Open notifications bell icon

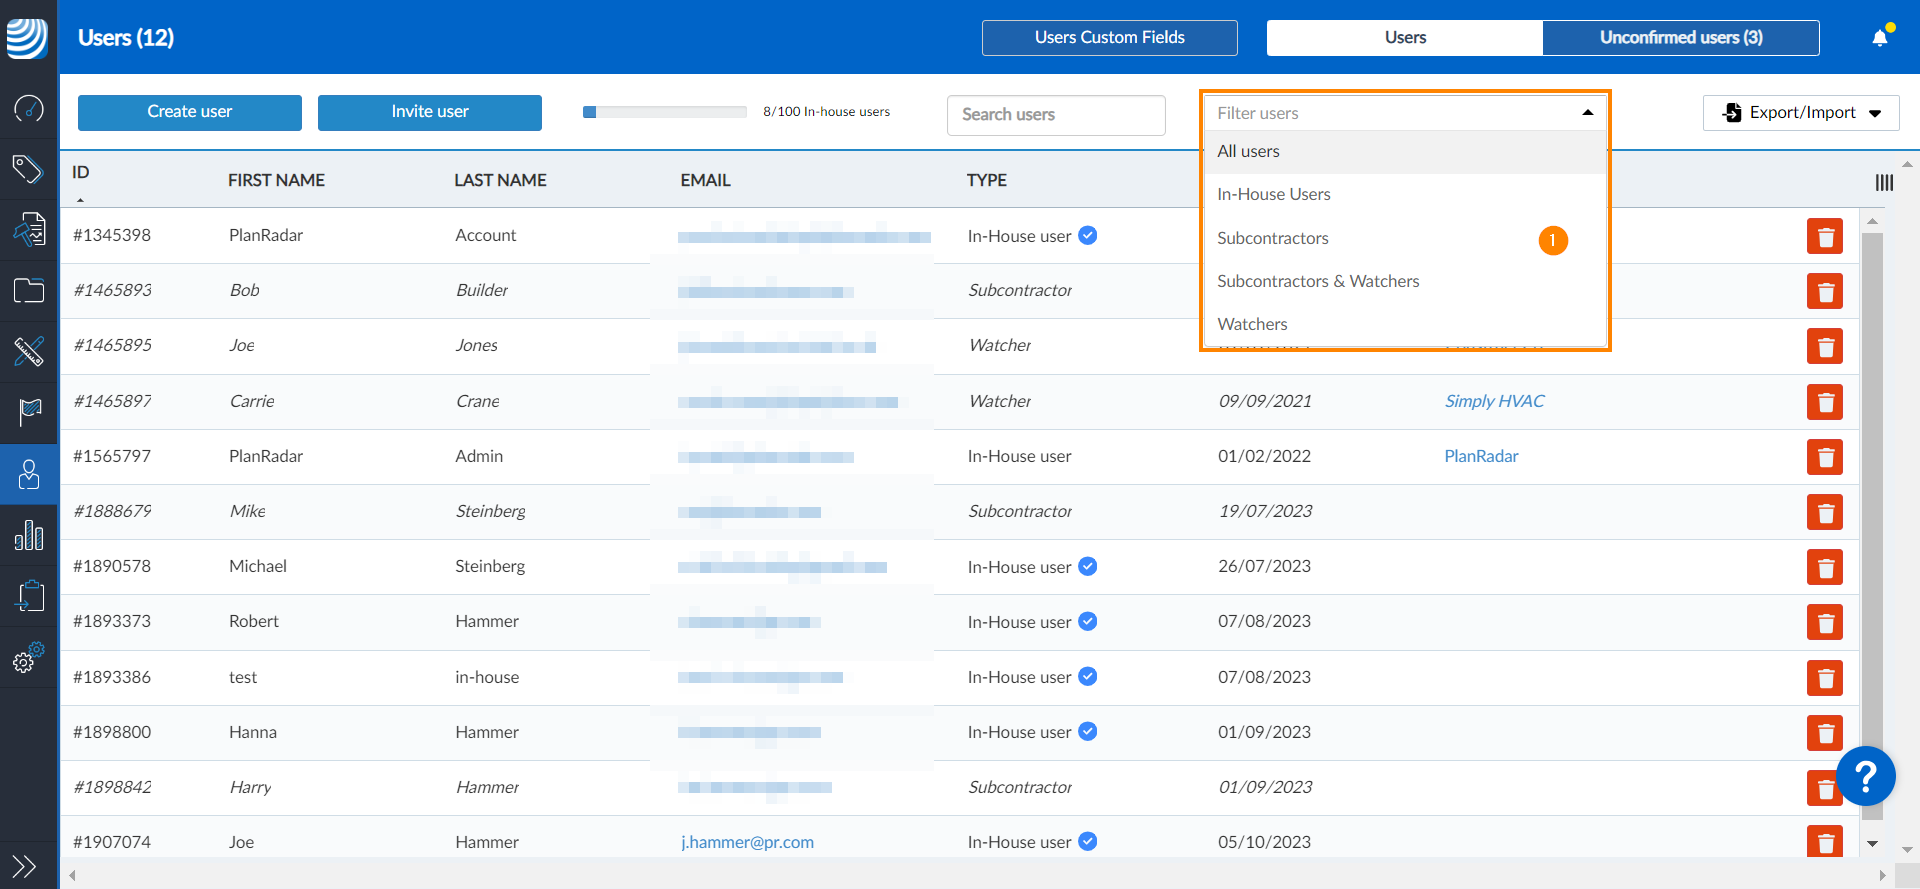(1881, 37)
